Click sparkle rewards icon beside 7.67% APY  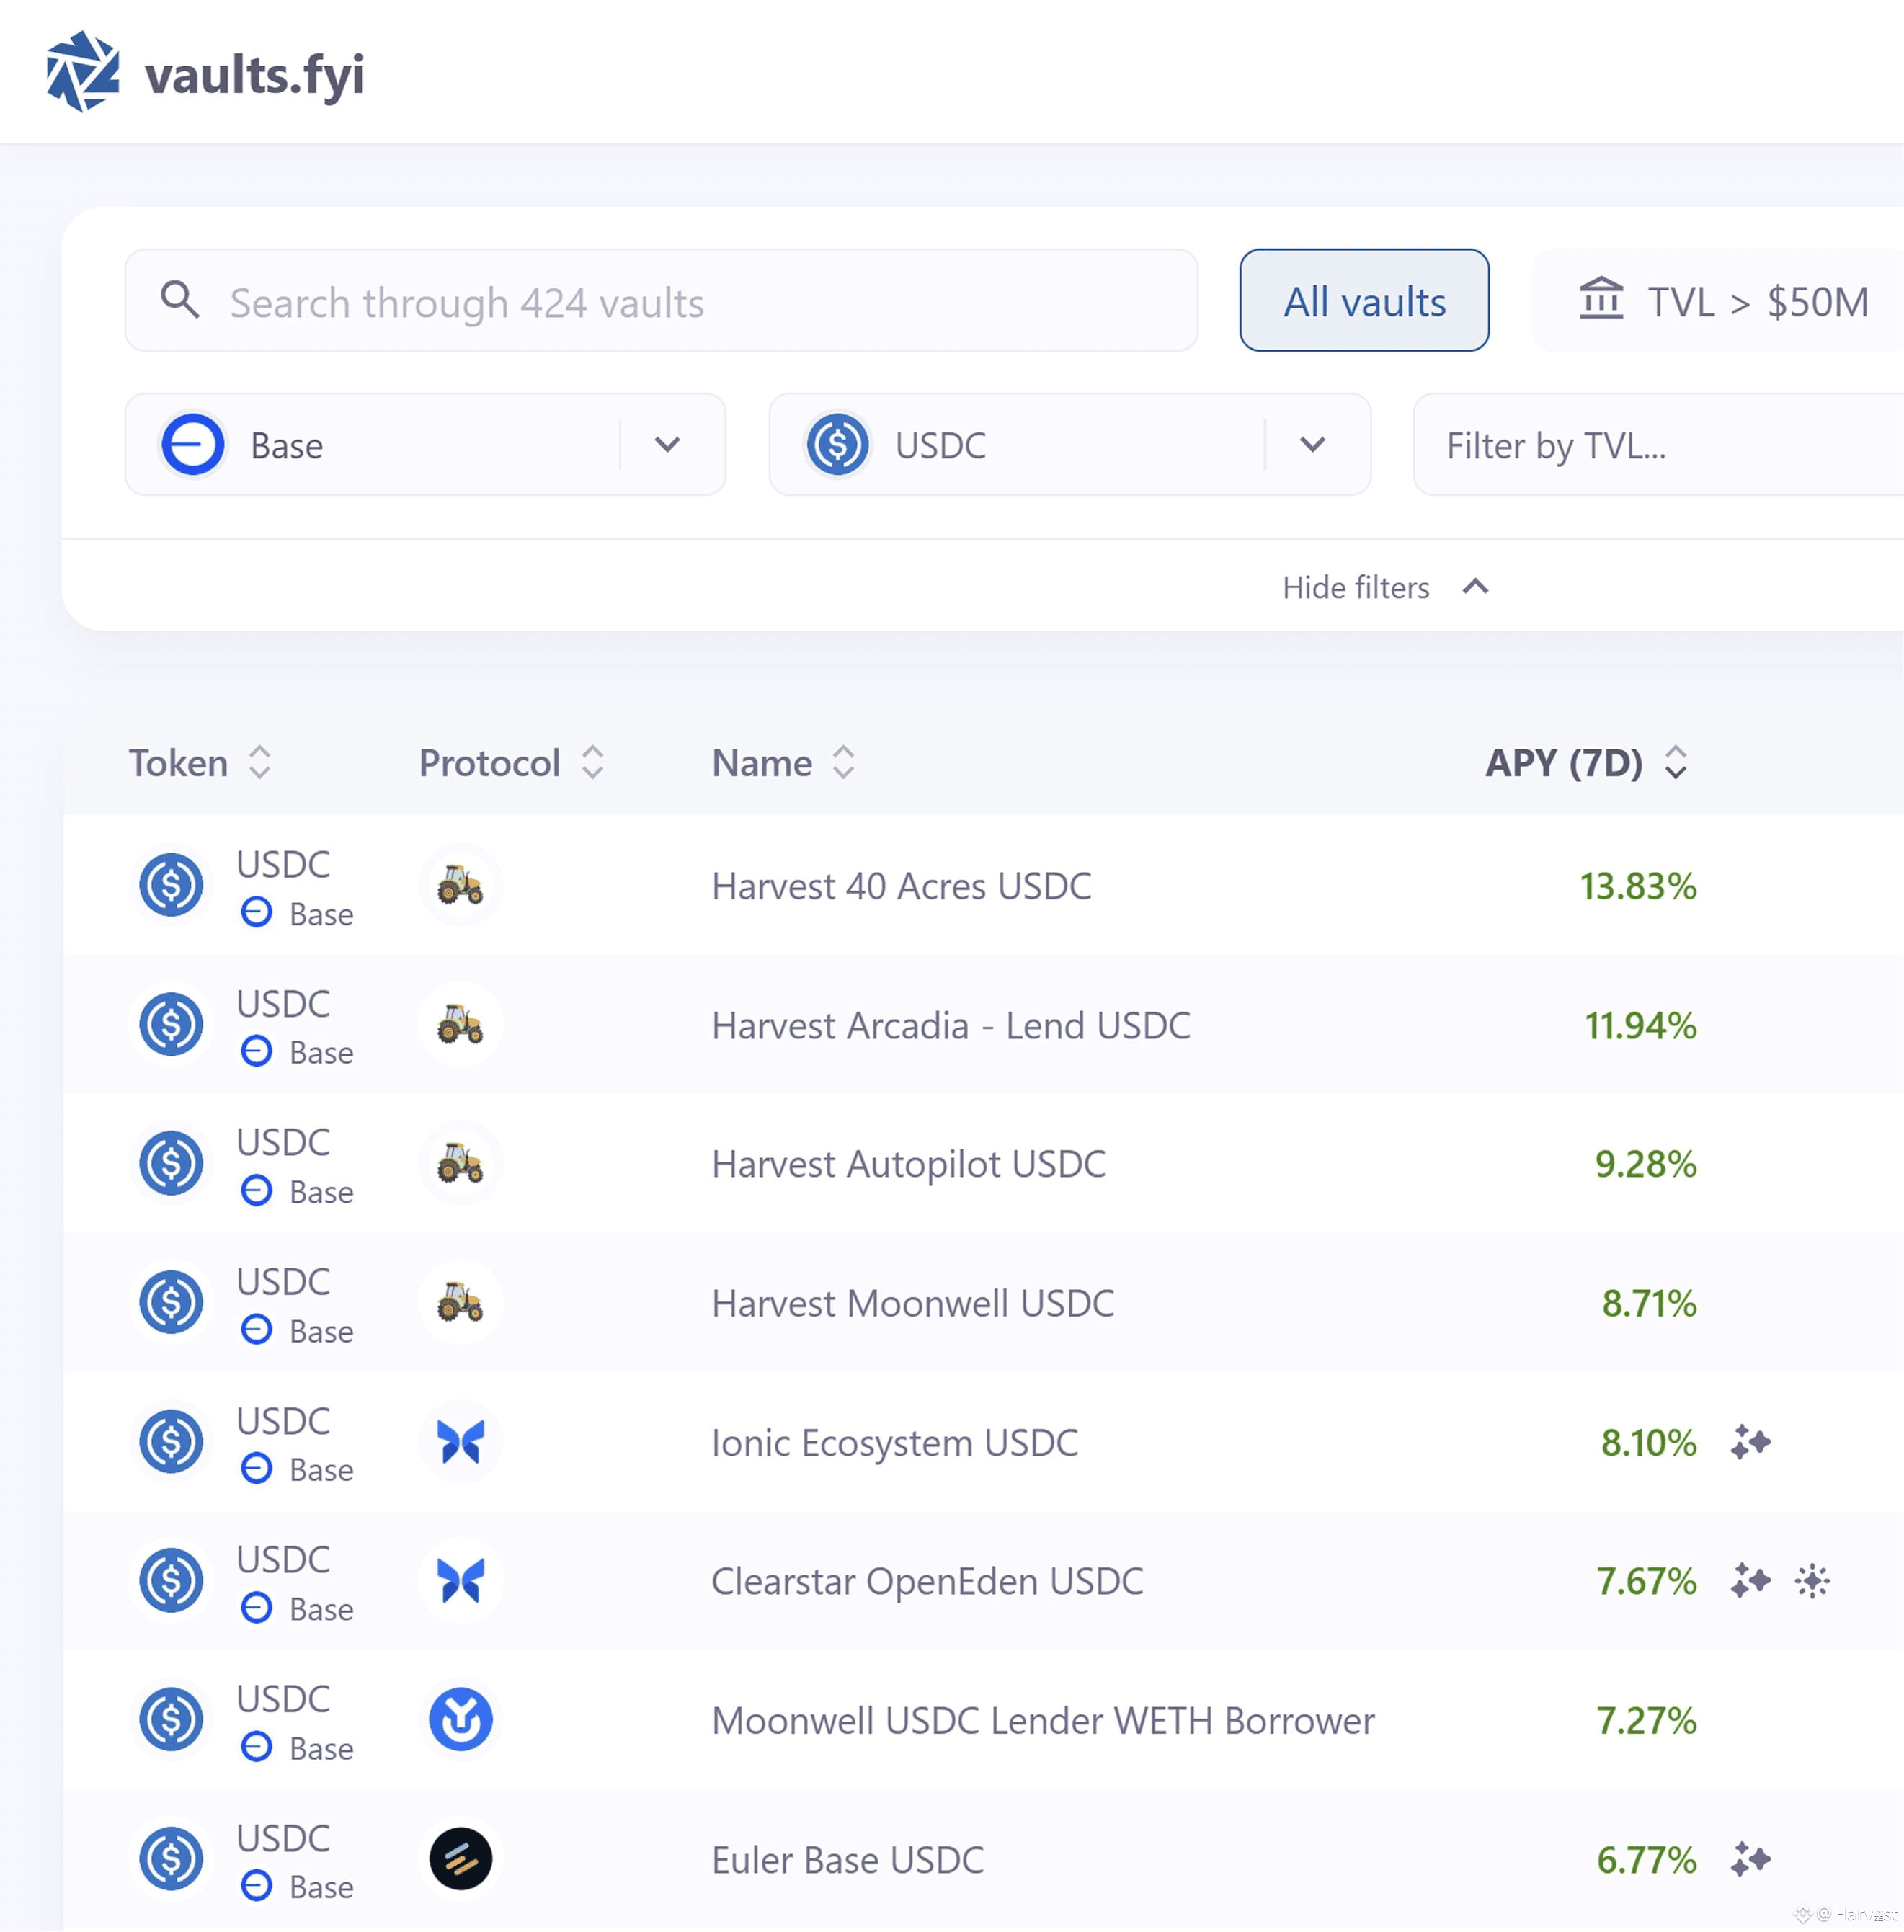pyautogui.click(x=1751, y=1581)
